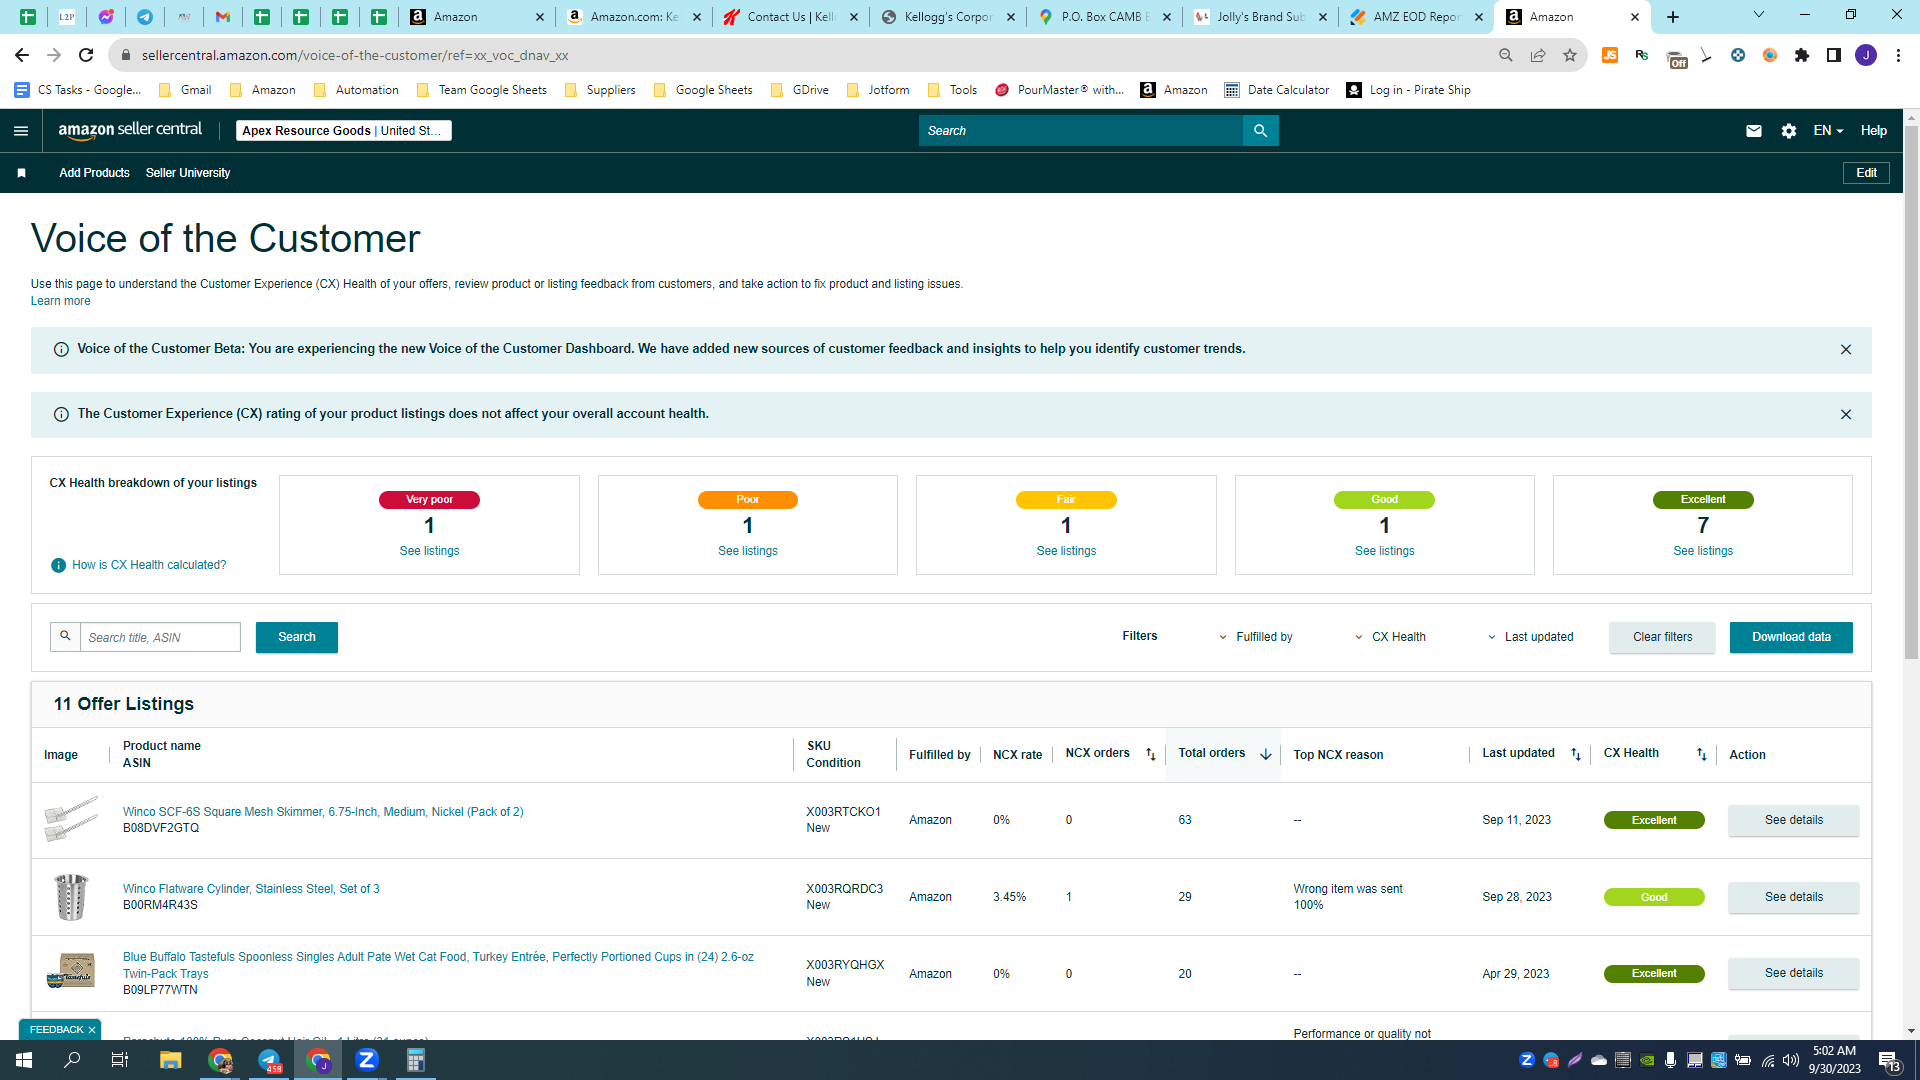The height and width of the screenshot is (1080, 1920).
Task: Click the Chrome profile avatar J
Action: click(1866, 56)
